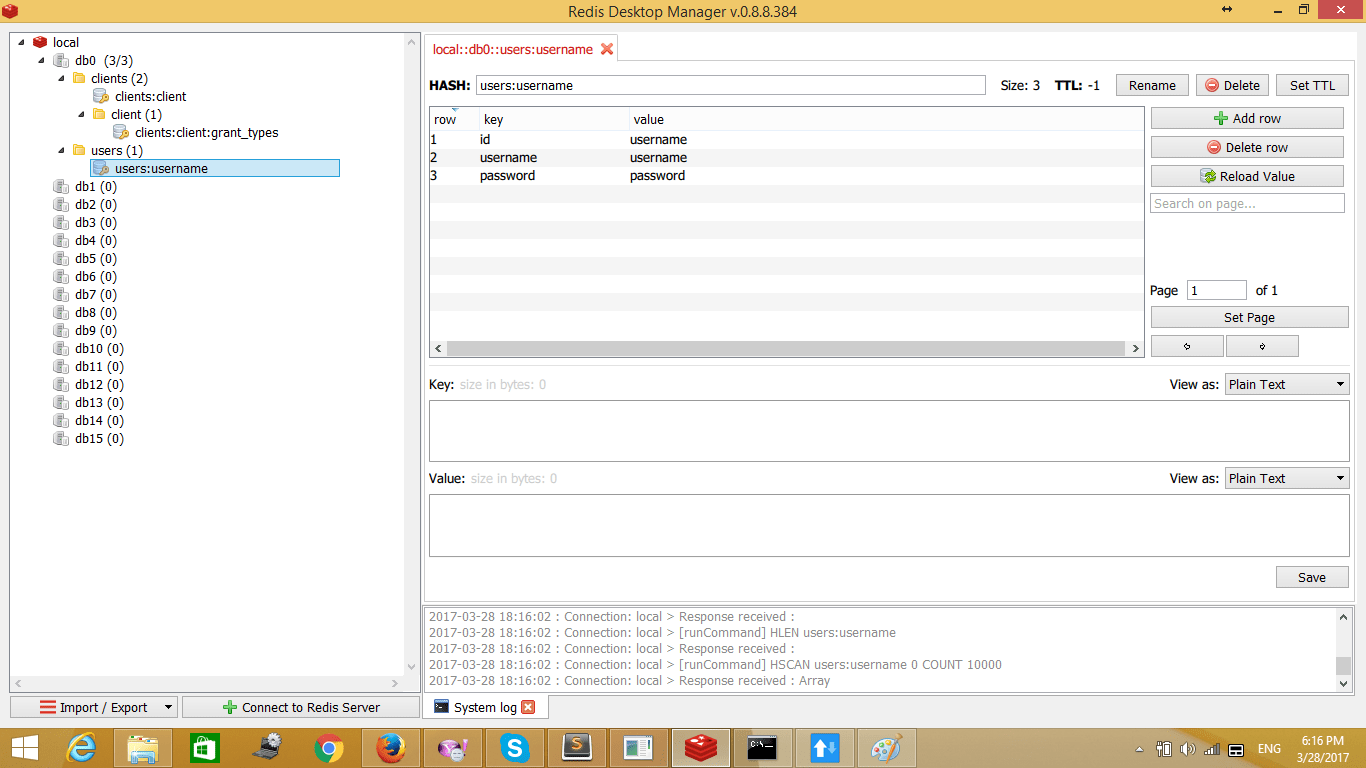This screenshot has width=1366, height=768.
Task: Close the System log tab
Action: point(528,707)
